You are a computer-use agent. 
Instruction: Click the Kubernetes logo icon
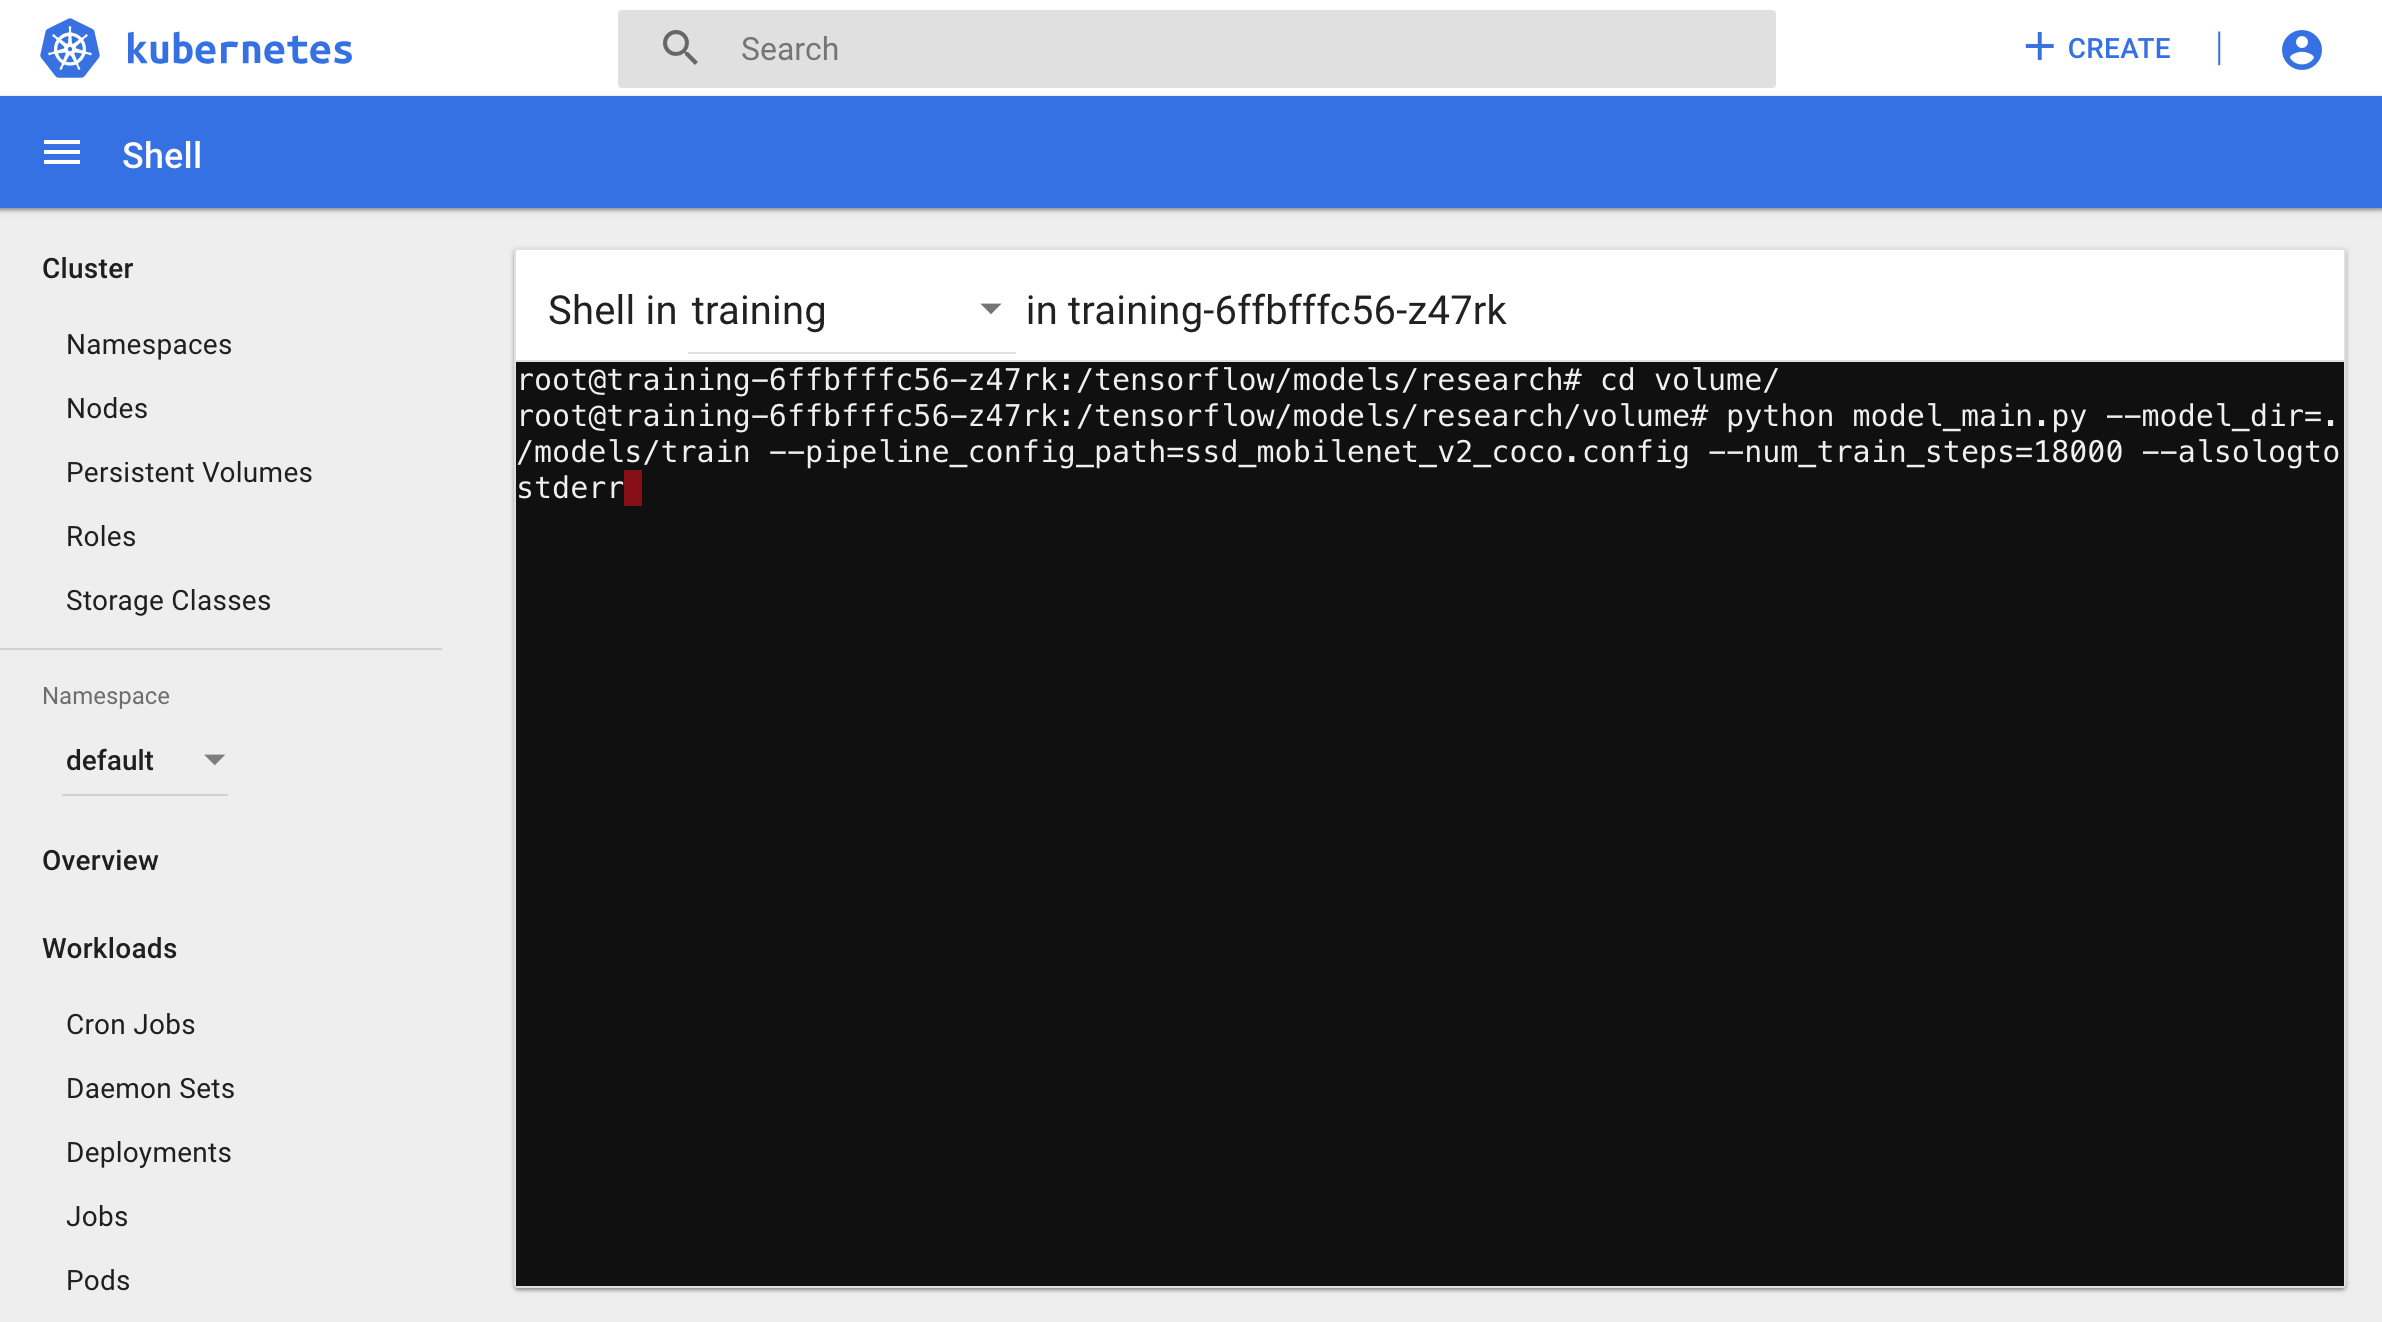tap(70, 47)
